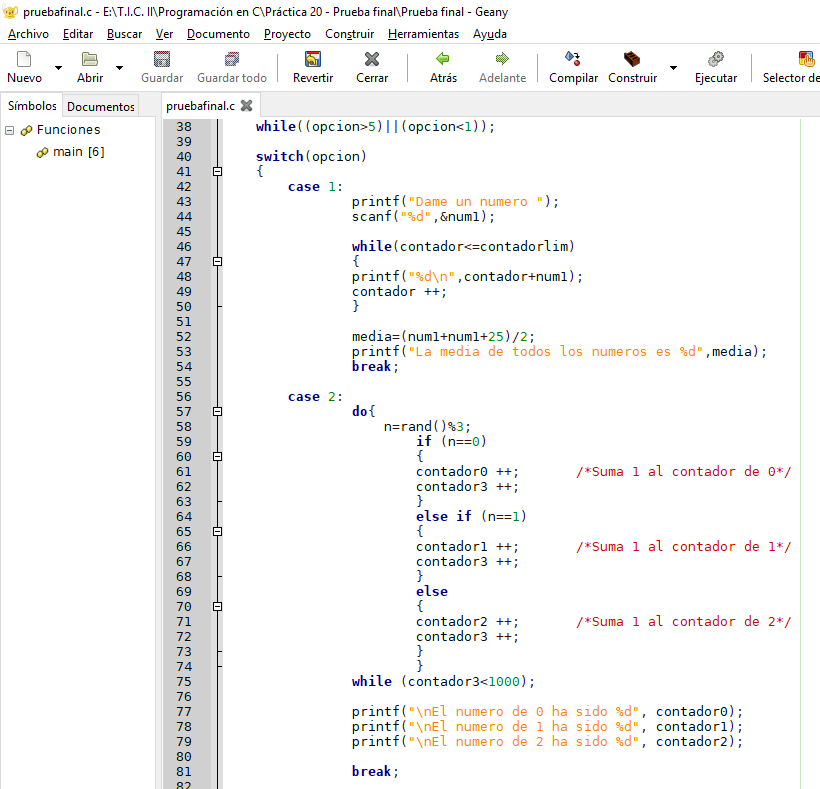820x789 pixels.
Task: Click 'while (contador3<1000);' line
Action: tap(443, 682)
